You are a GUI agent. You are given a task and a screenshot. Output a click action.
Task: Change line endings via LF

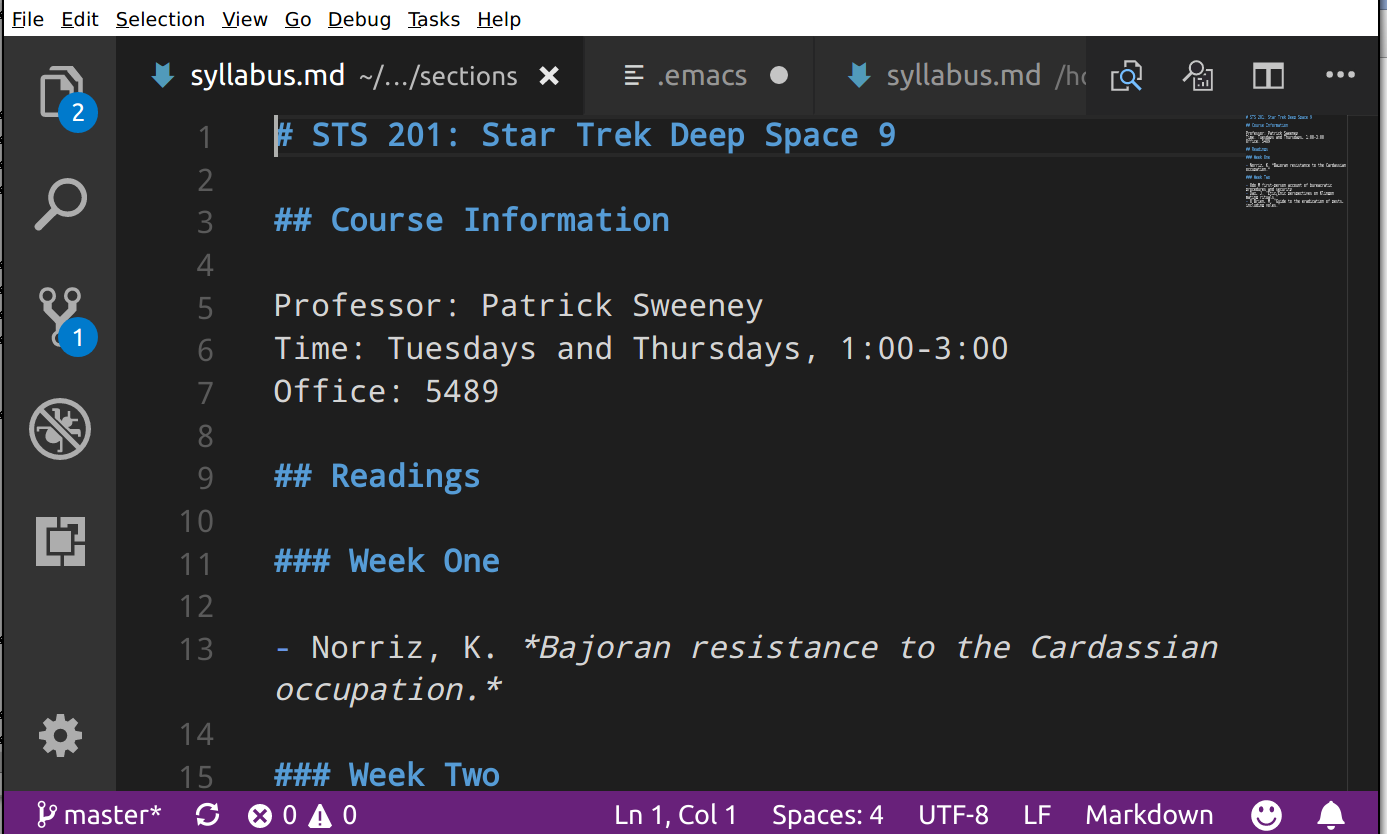click(1037, 815)
